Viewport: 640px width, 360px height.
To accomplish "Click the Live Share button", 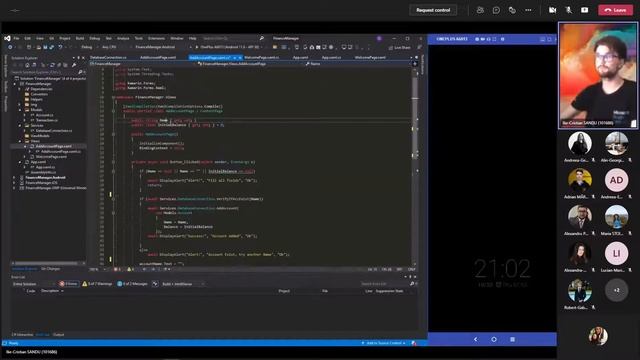I will point(400,48).
